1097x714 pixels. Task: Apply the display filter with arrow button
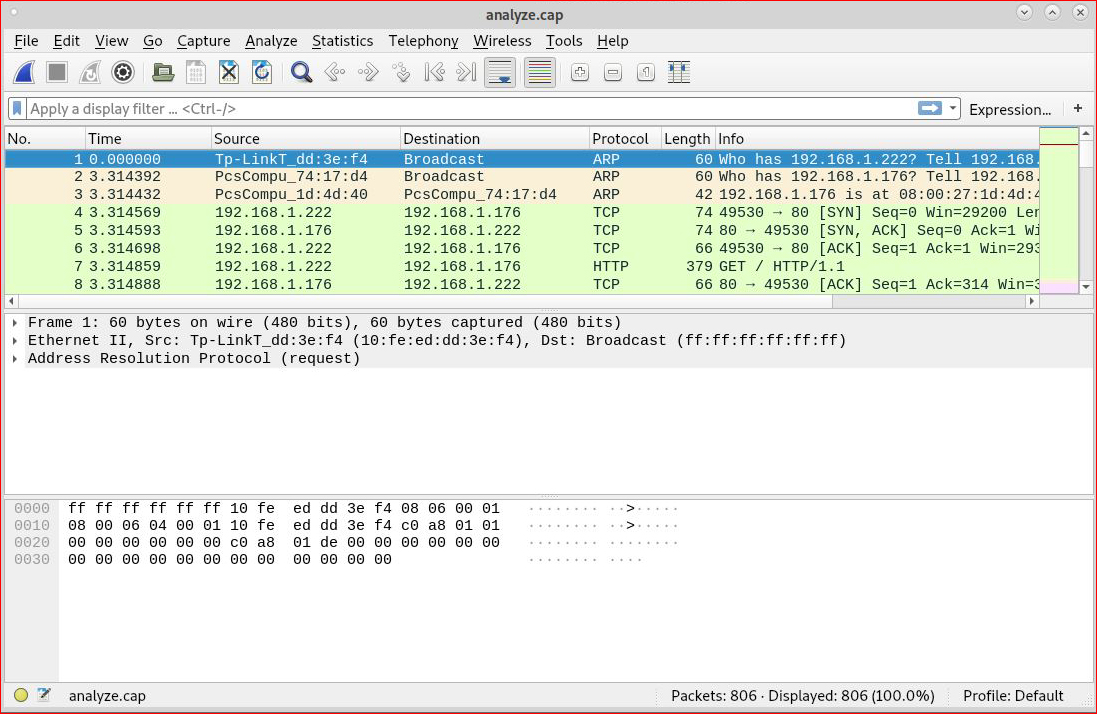point(930,108)
